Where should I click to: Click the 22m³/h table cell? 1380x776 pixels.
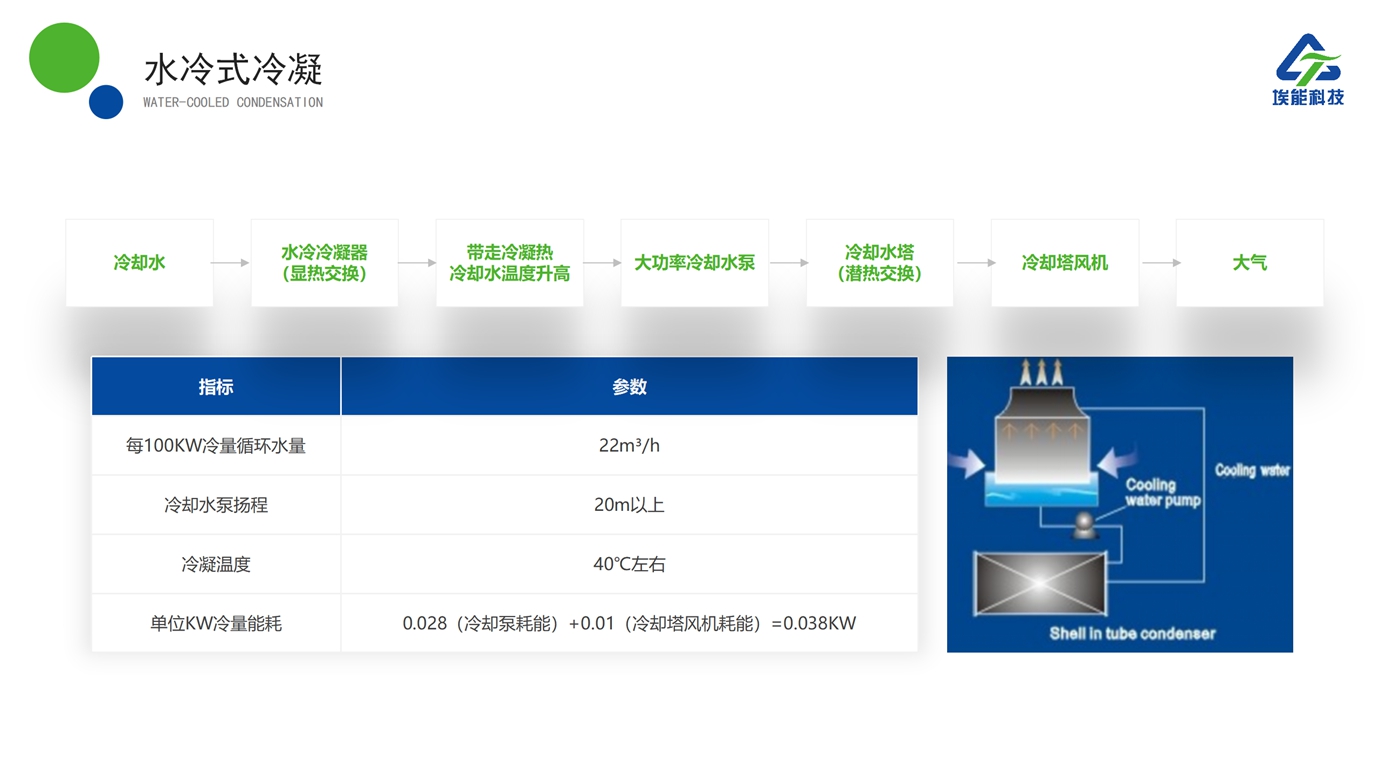(629, 446)
